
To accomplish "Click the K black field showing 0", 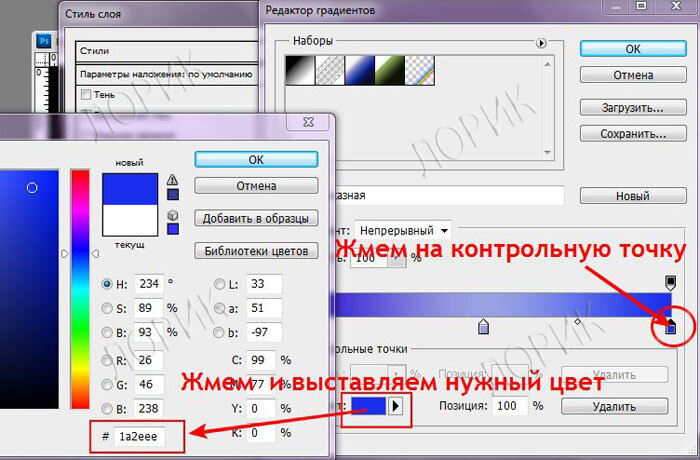I will pyautogui.click(x=261, y=433).
